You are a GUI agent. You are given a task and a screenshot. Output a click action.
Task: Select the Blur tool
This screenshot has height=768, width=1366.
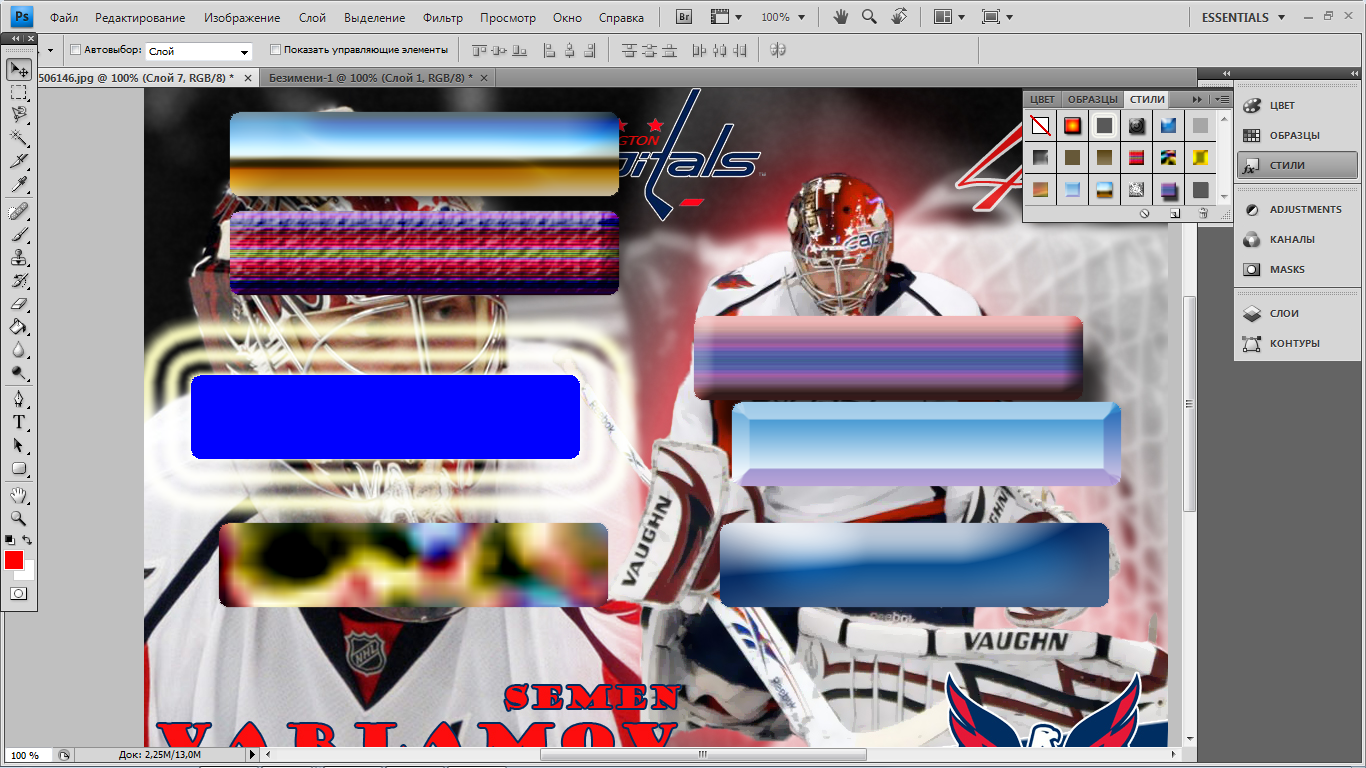coord(19,349)
